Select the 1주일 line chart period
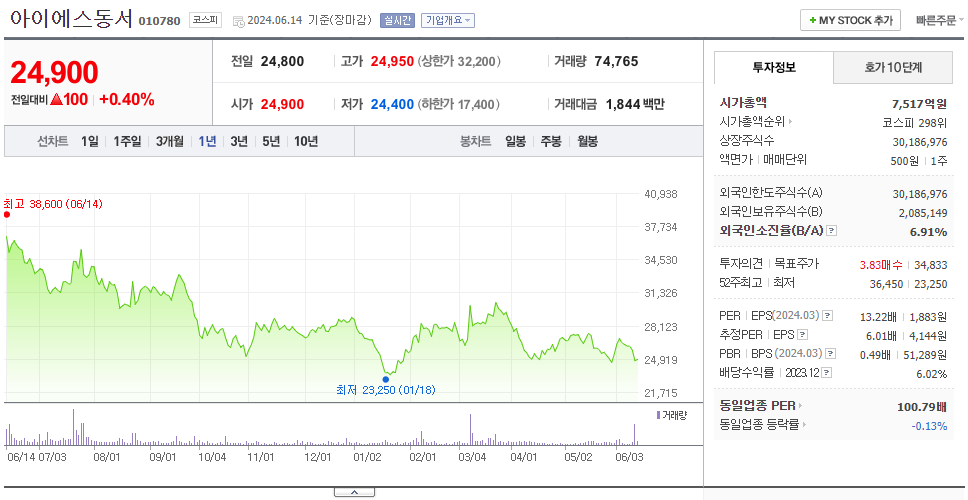This screenshot has height=500, width=968. (127, 141)
